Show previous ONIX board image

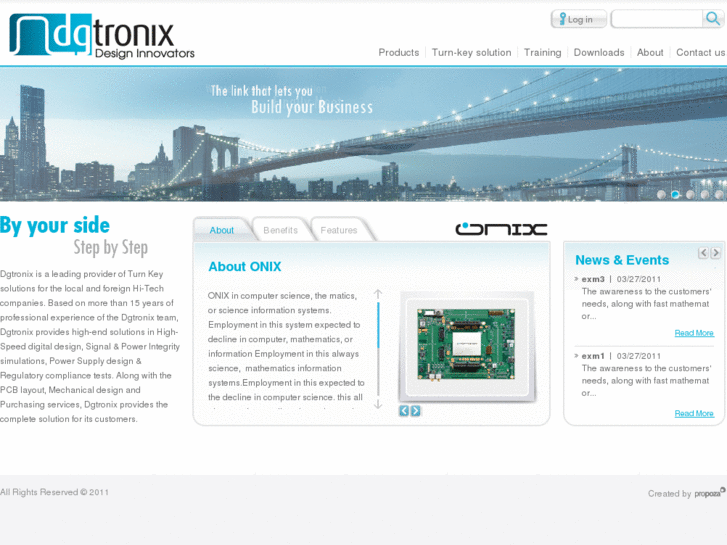[404, 410]
